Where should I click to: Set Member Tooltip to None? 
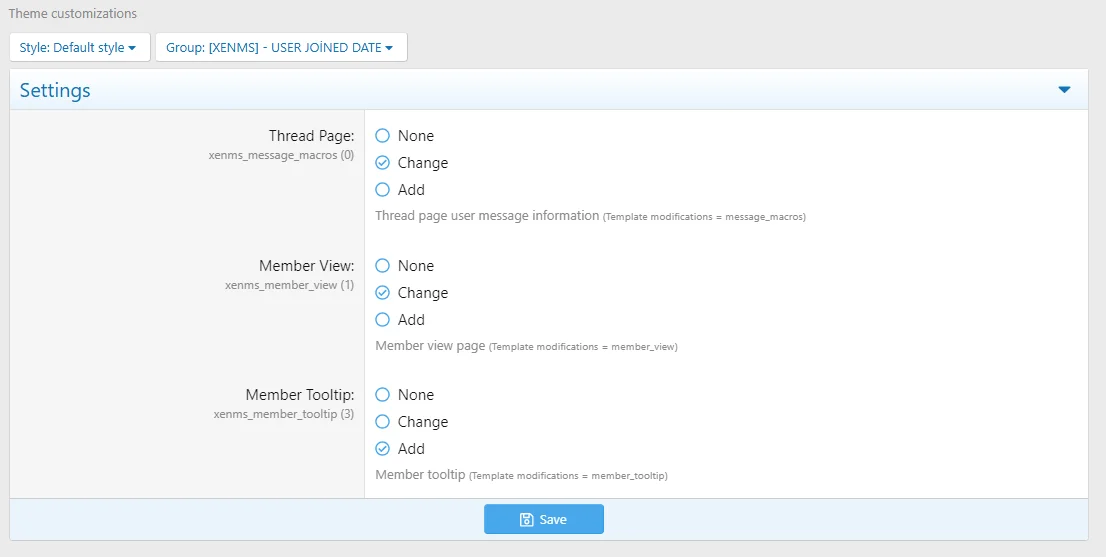coord(382,395)
